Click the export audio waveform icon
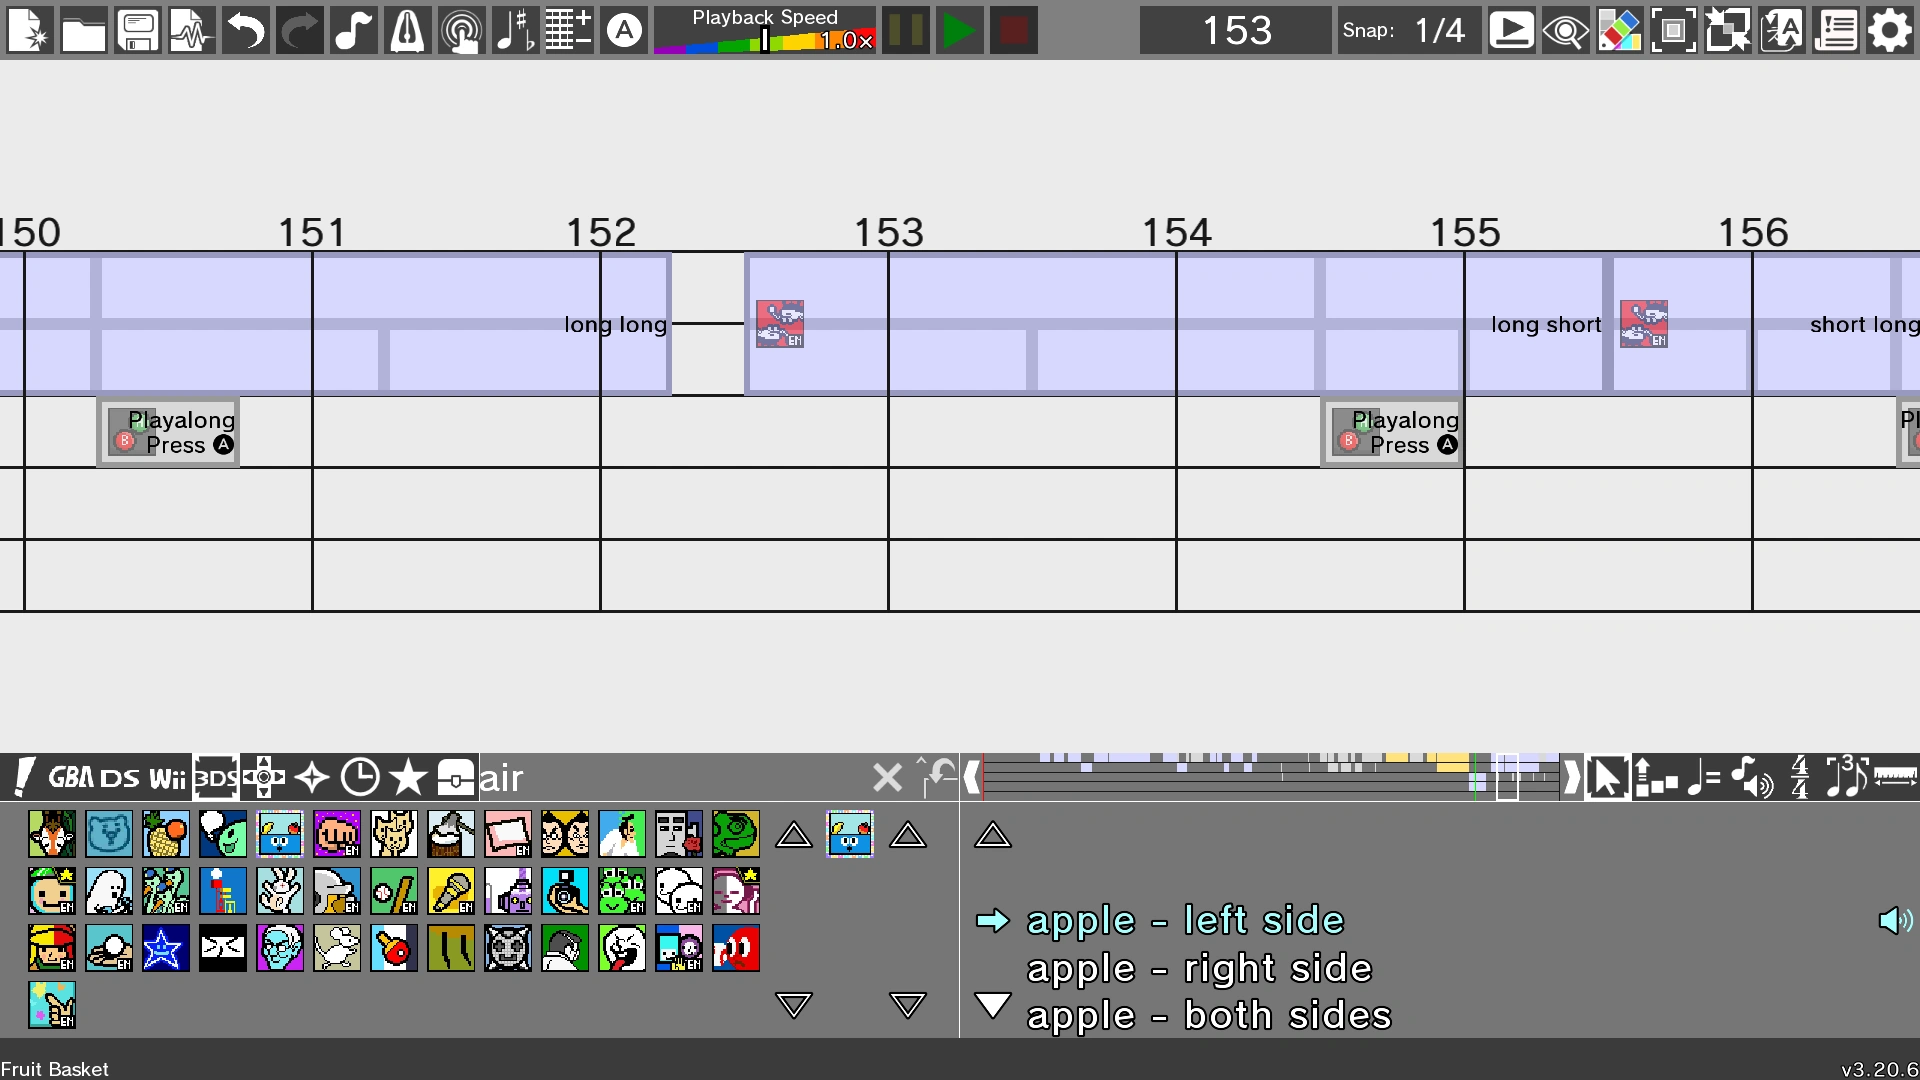Image resolution: width=1920 pixels, height=1080 pixels. click(191, 31)
